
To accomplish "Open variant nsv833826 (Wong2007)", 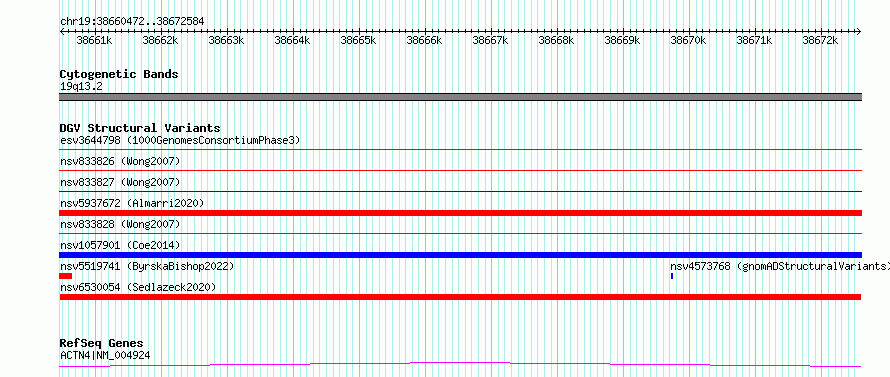I will pos(120,161).
